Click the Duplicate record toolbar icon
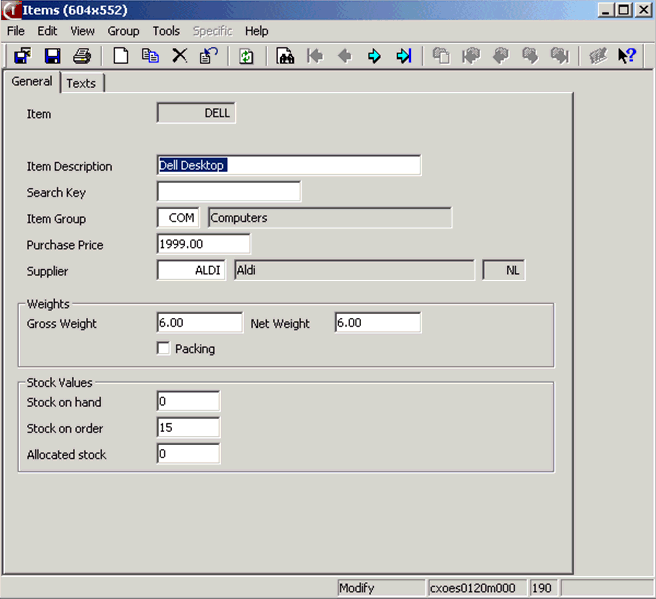Image resolution: width=656 pixels, height=599 pixels. pyautogui.click(x=150, y=56)
